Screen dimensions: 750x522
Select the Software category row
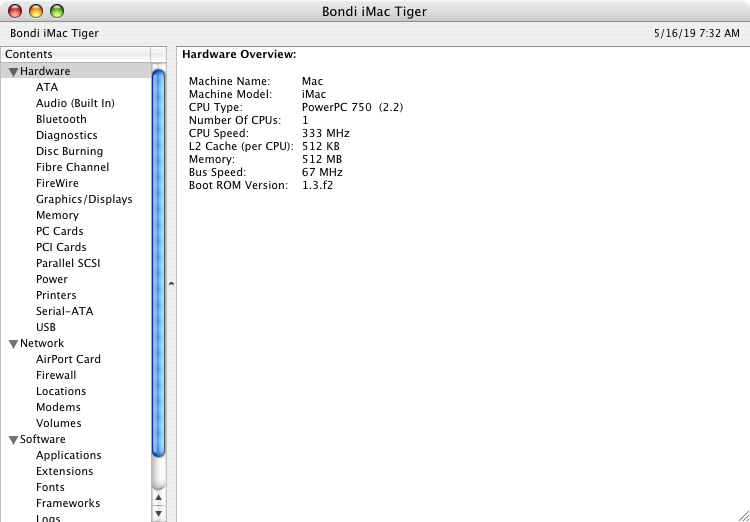(76, 440)
